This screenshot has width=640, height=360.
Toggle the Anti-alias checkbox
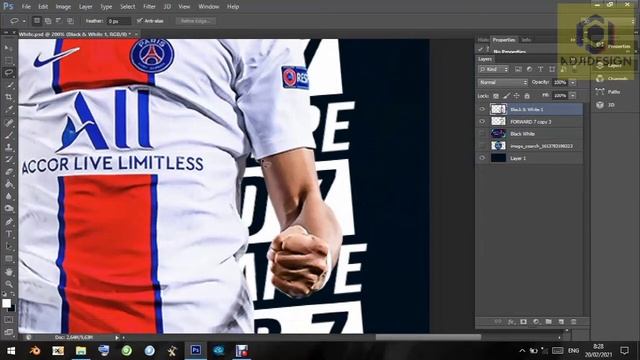(140, 20)
